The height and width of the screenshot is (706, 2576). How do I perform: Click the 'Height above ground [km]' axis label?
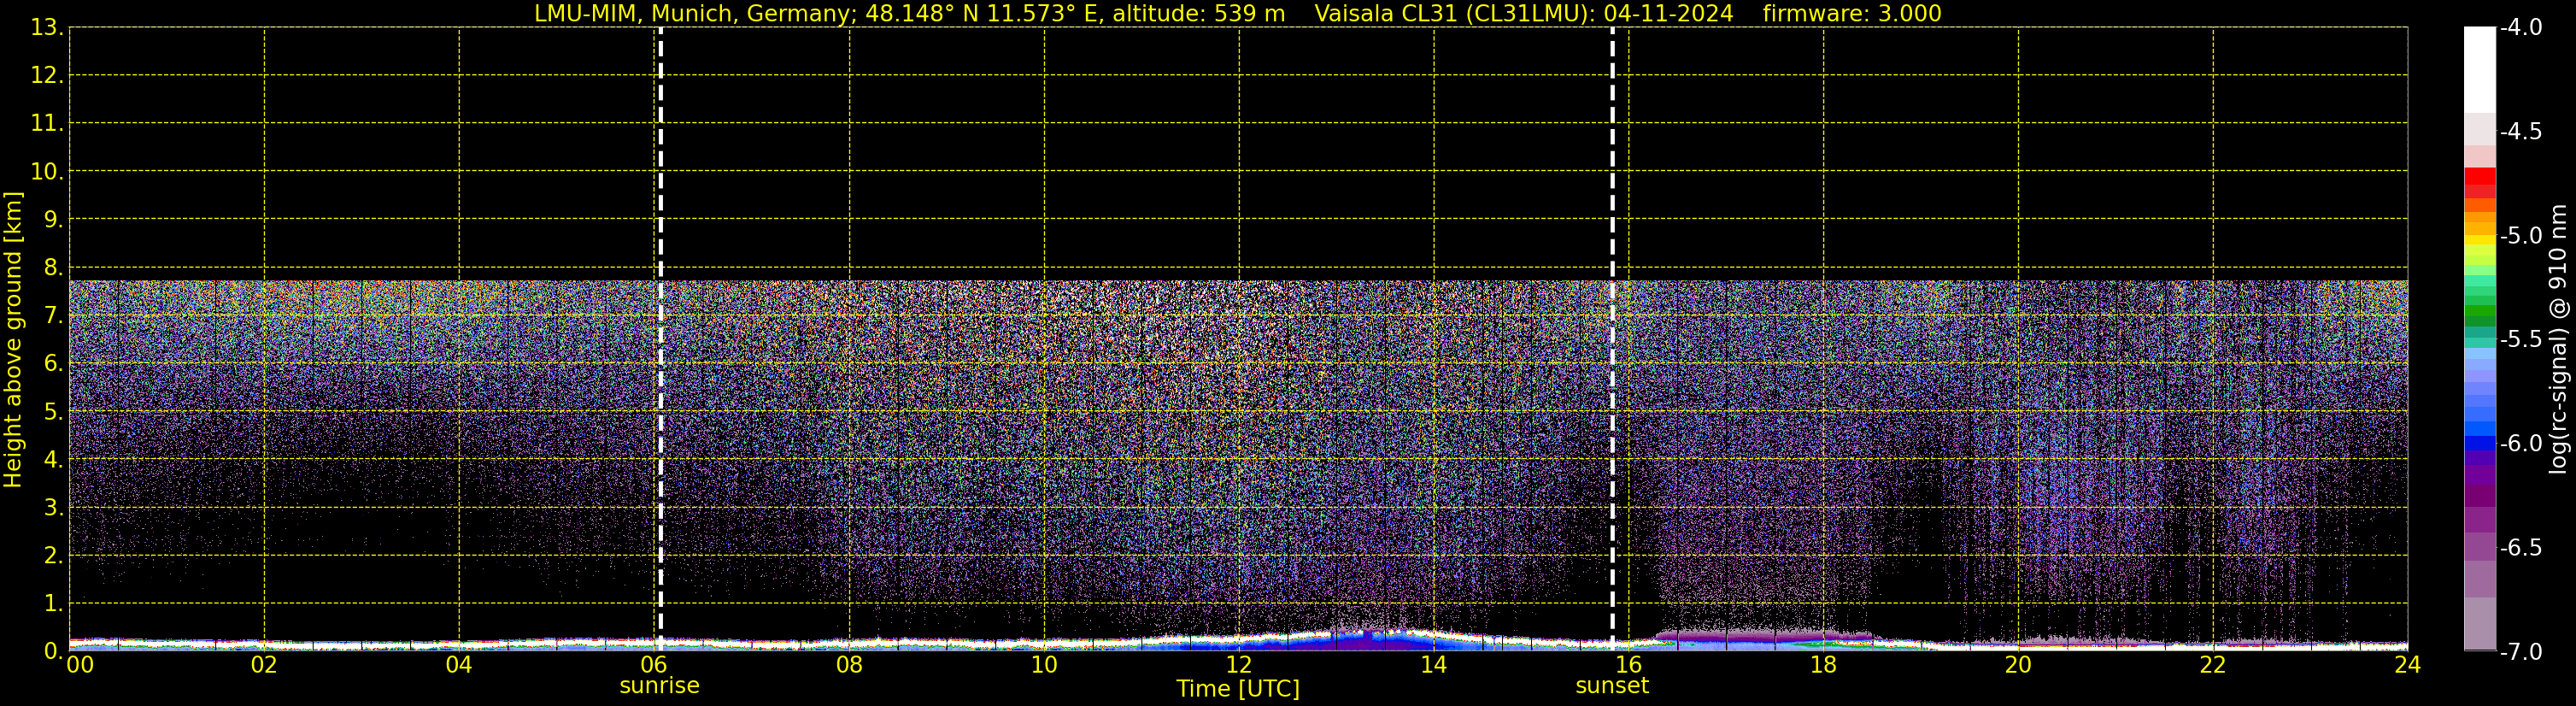tap(13, 340)
